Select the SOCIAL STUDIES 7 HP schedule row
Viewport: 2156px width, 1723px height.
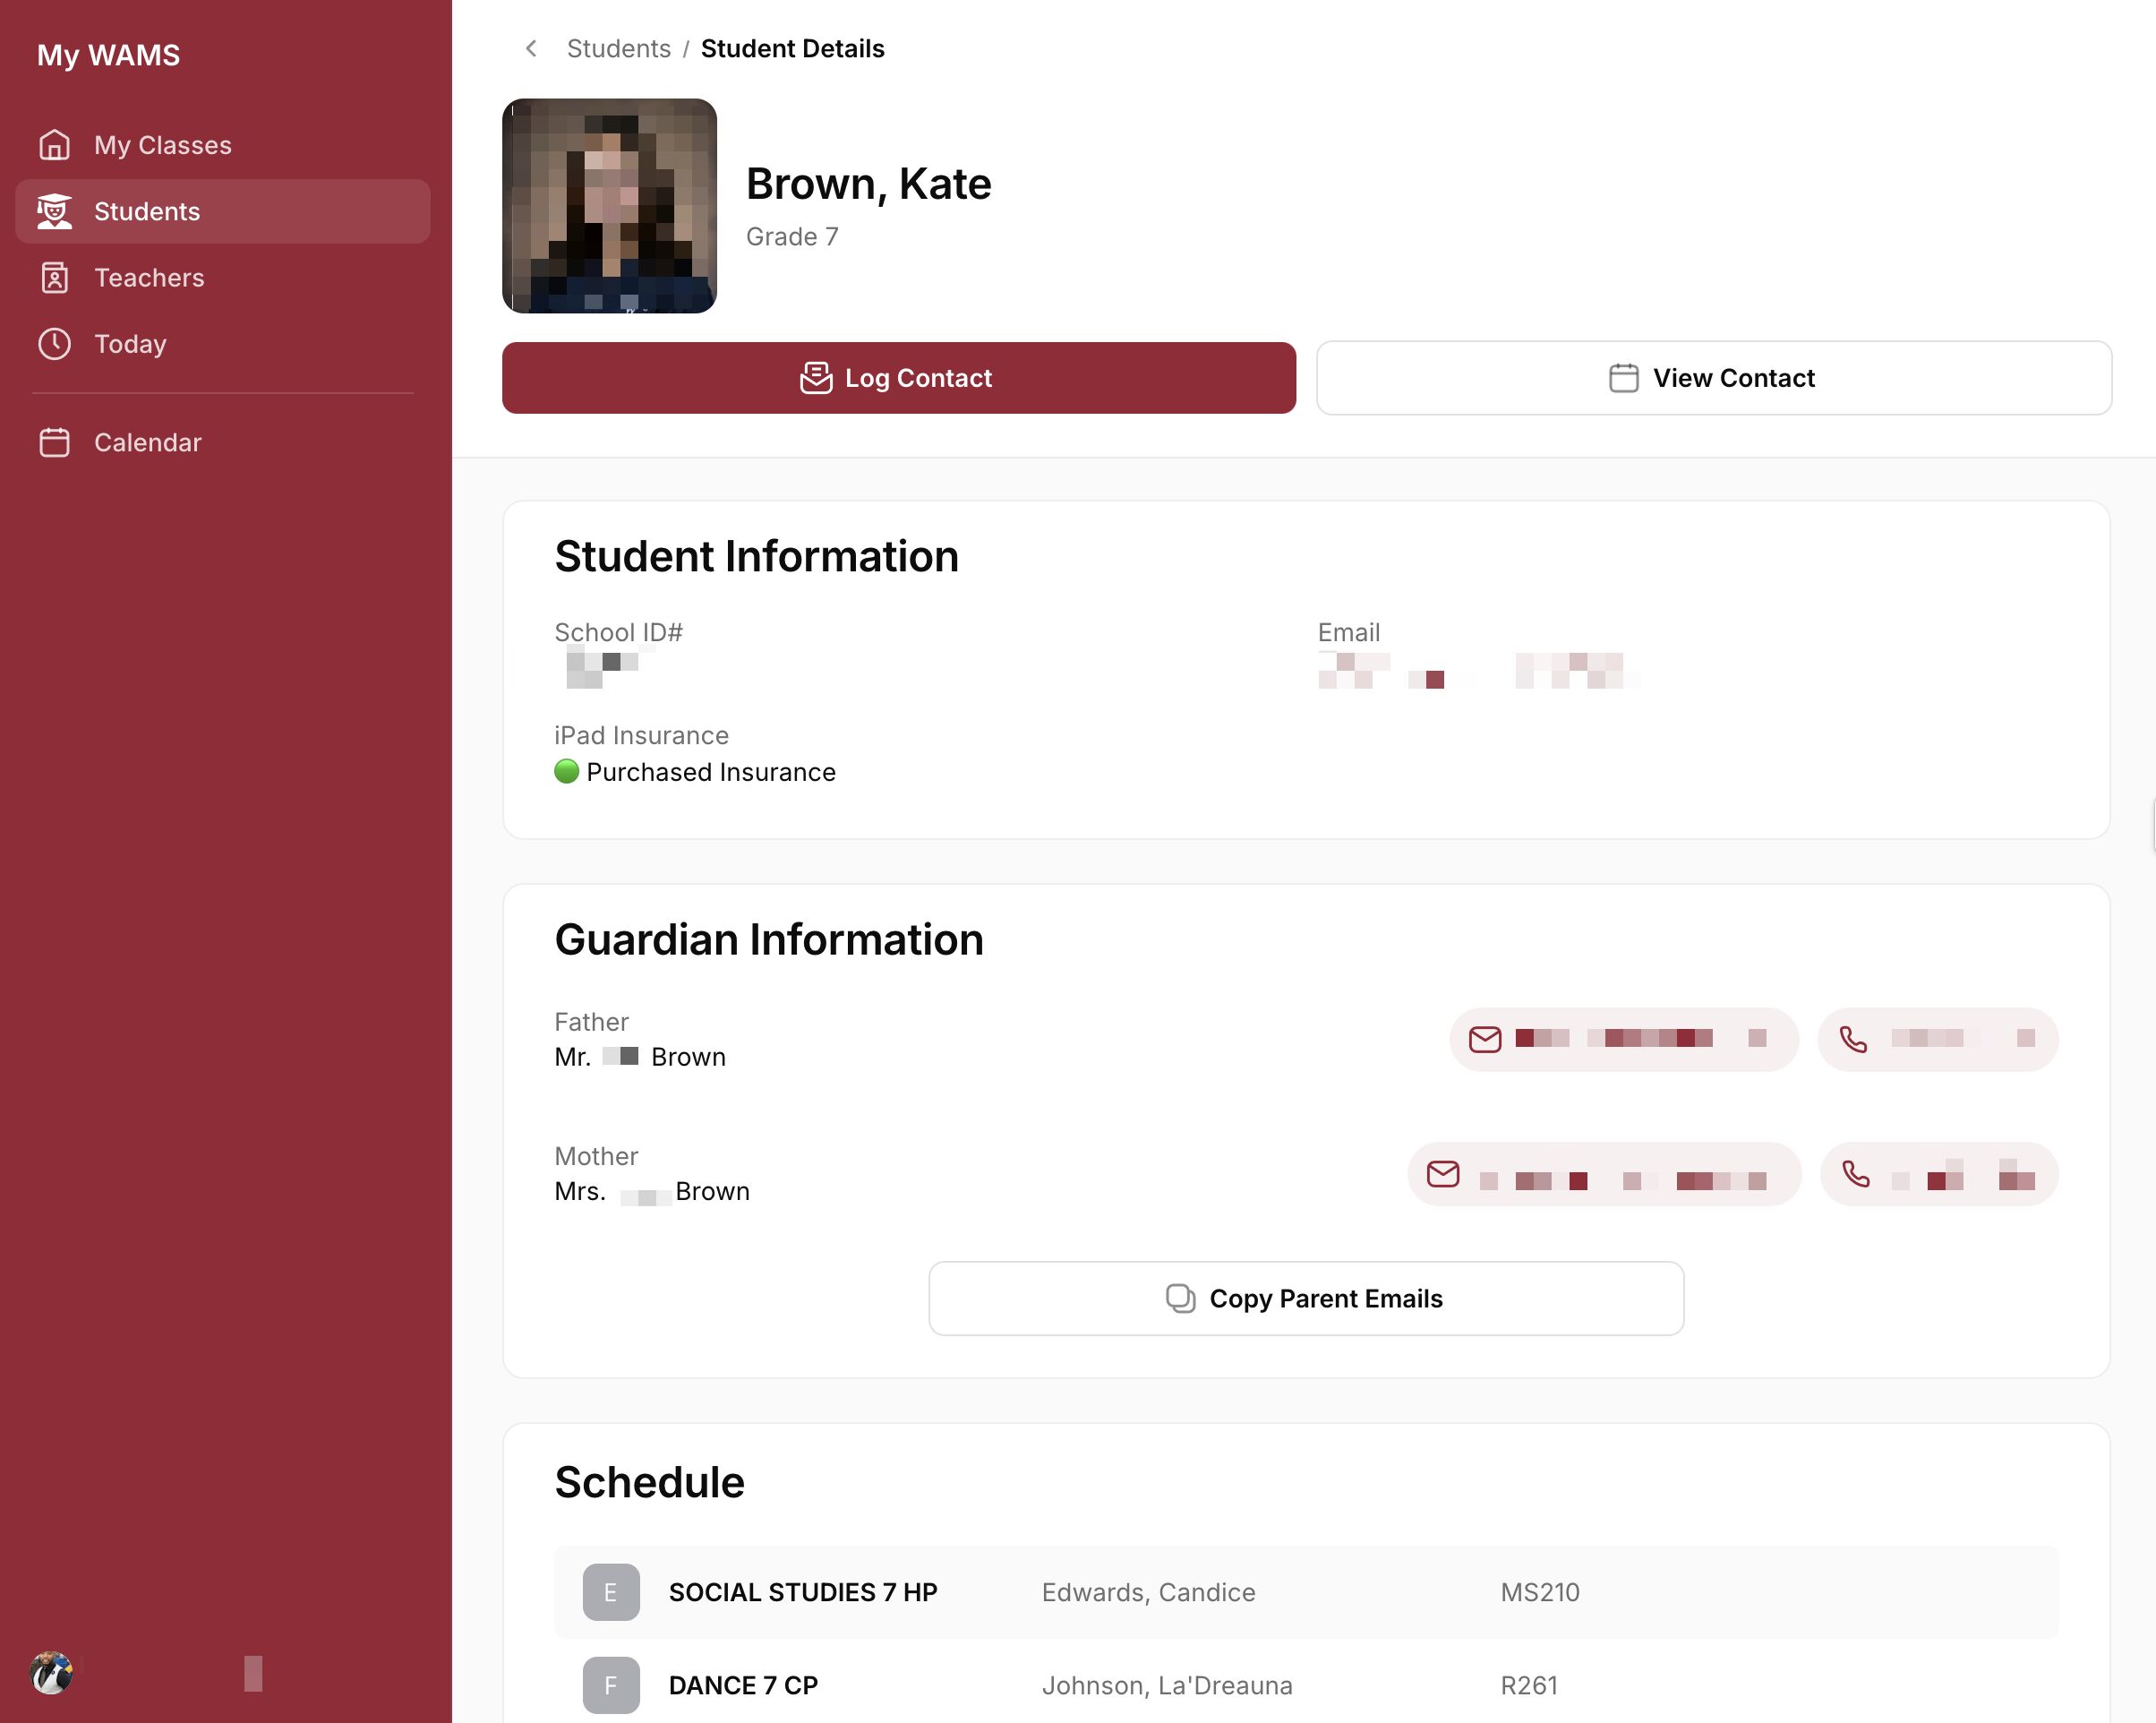point(1305,1592)
